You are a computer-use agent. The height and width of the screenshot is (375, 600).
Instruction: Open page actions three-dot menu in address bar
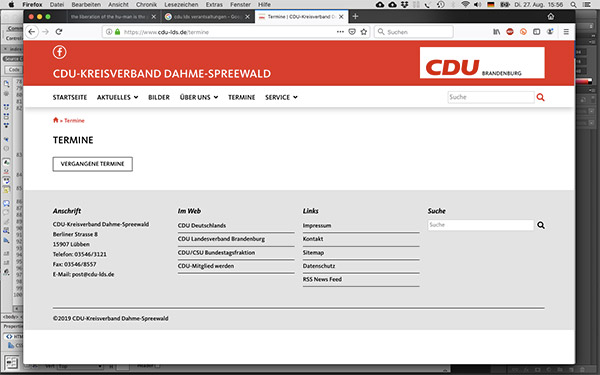click(x=340, y=32)
